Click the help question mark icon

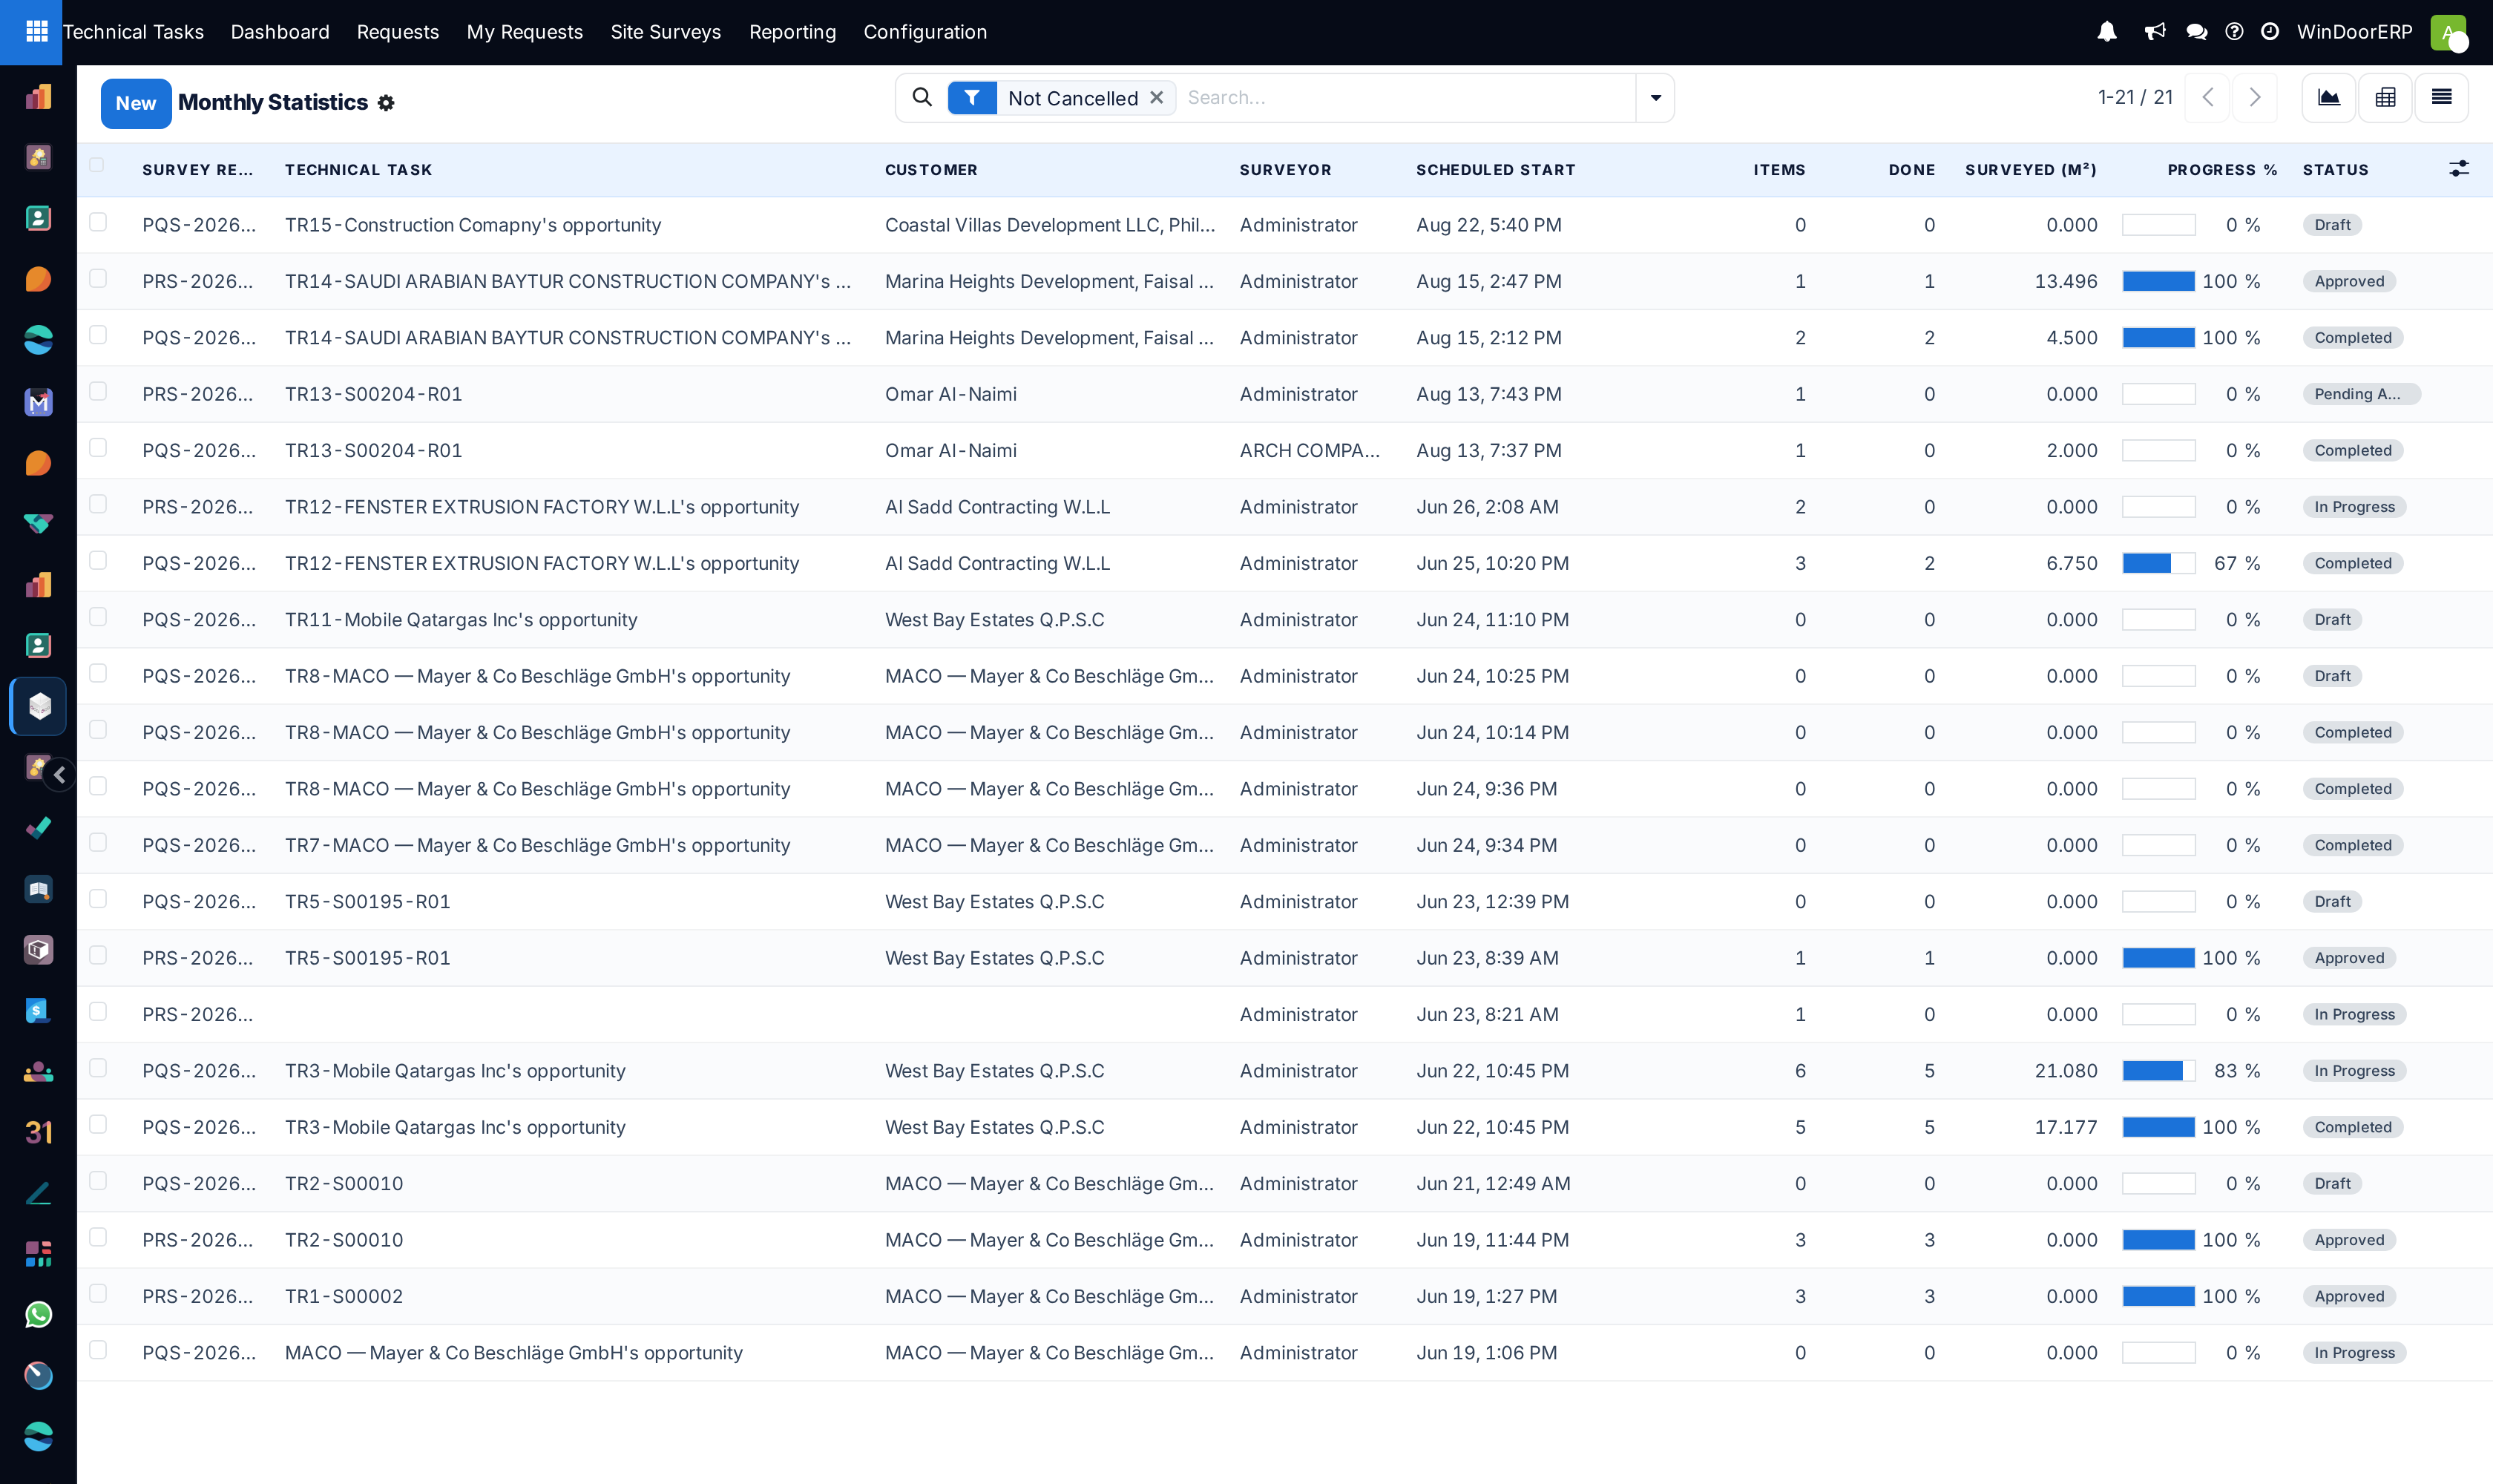pyautogui.click(x=2234, y=32)
